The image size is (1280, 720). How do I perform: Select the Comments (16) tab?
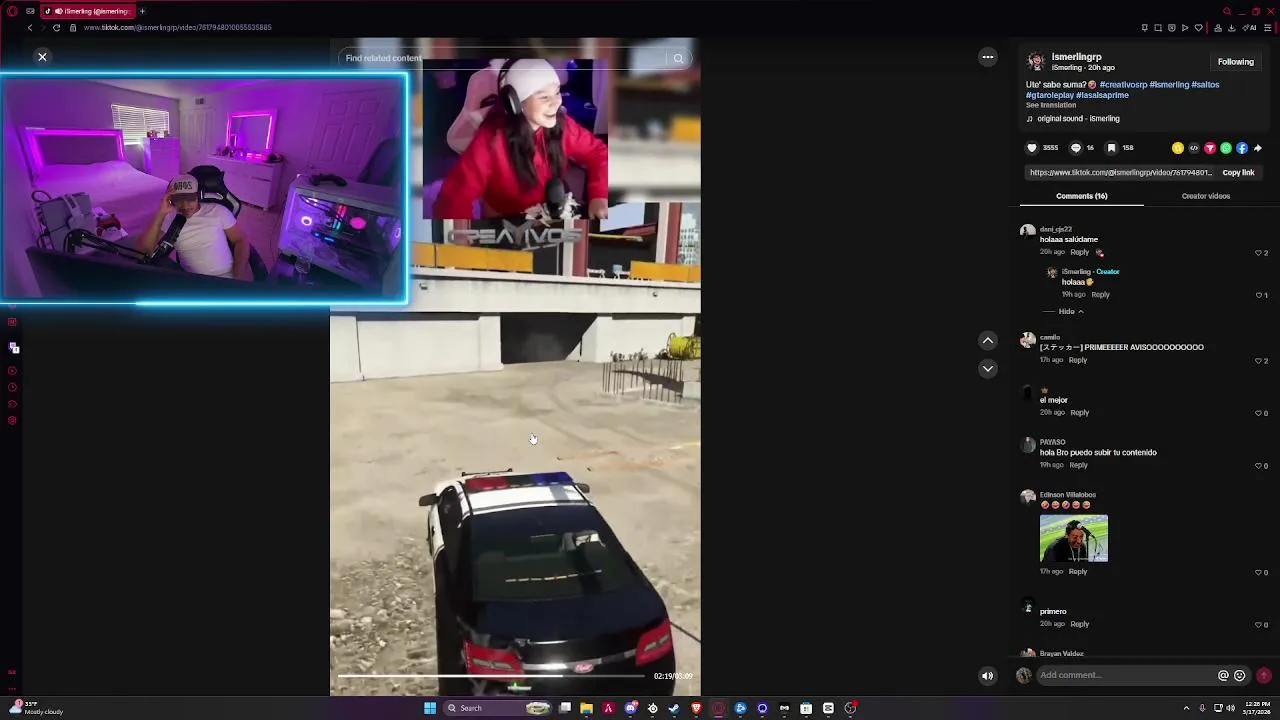coord(1082,196)
